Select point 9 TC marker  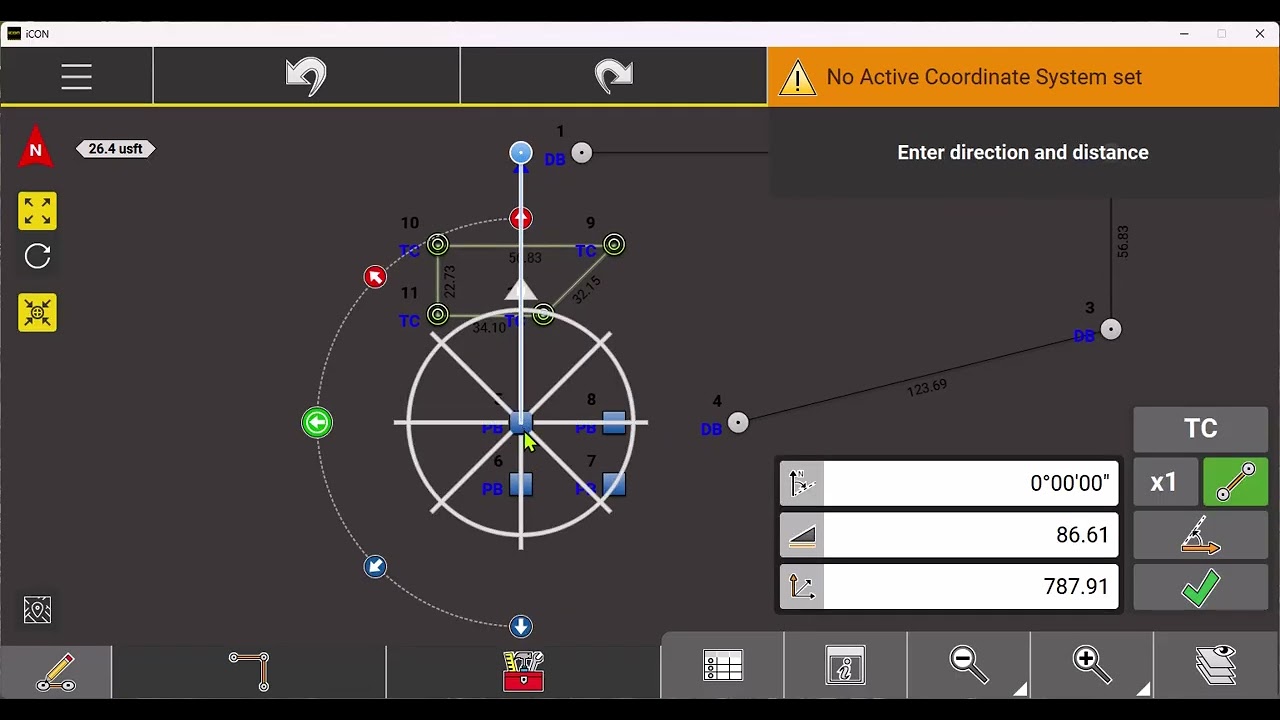tap(614, 245)
